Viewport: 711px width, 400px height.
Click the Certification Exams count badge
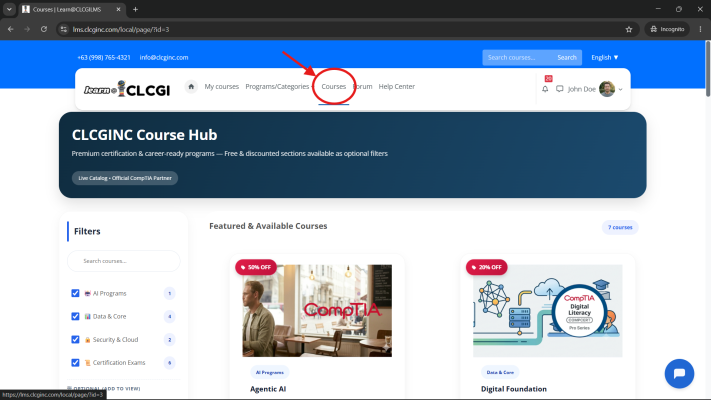[170, 362]
